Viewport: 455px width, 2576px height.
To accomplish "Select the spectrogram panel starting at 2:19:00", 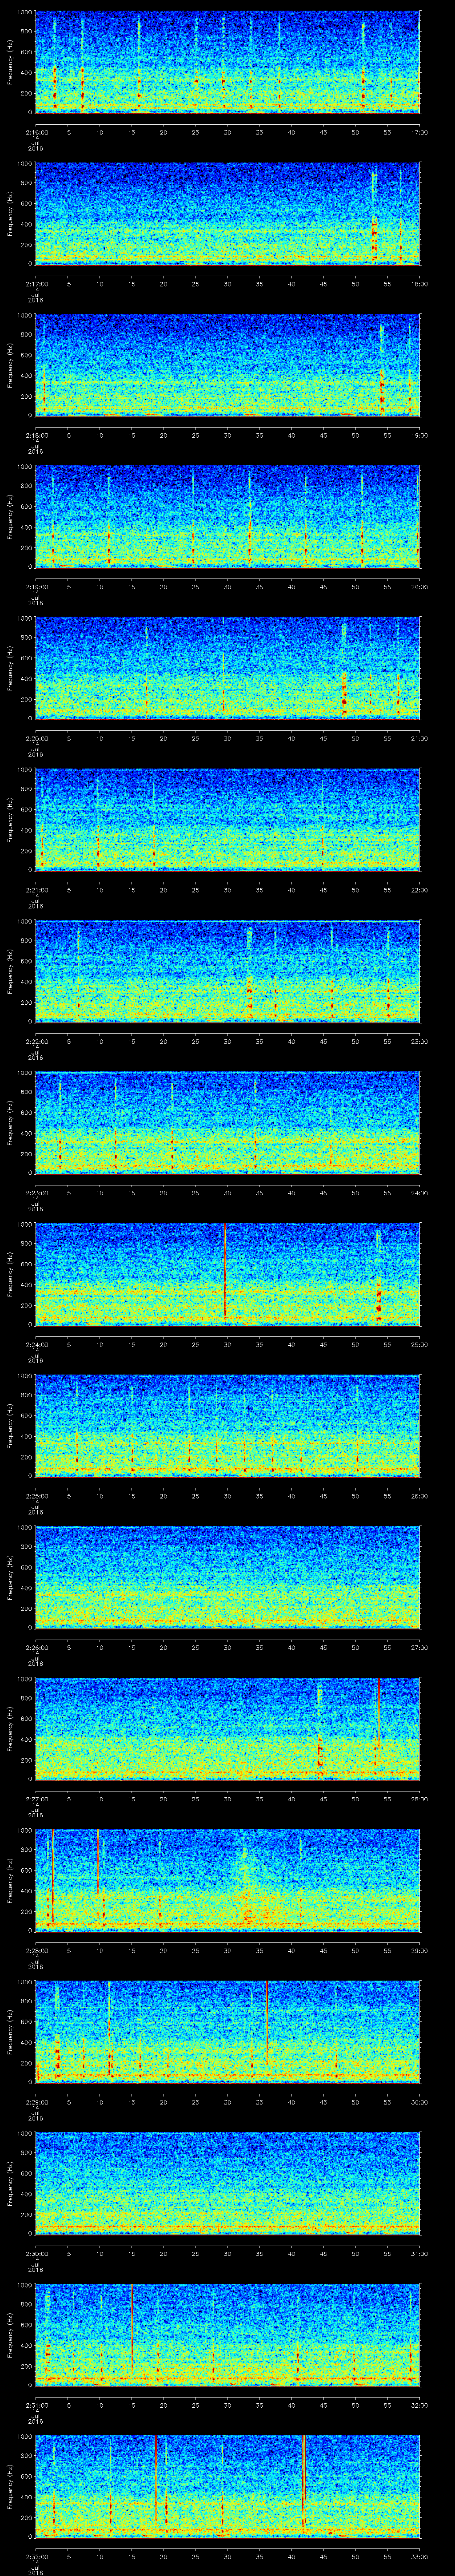I will [227, 517].
